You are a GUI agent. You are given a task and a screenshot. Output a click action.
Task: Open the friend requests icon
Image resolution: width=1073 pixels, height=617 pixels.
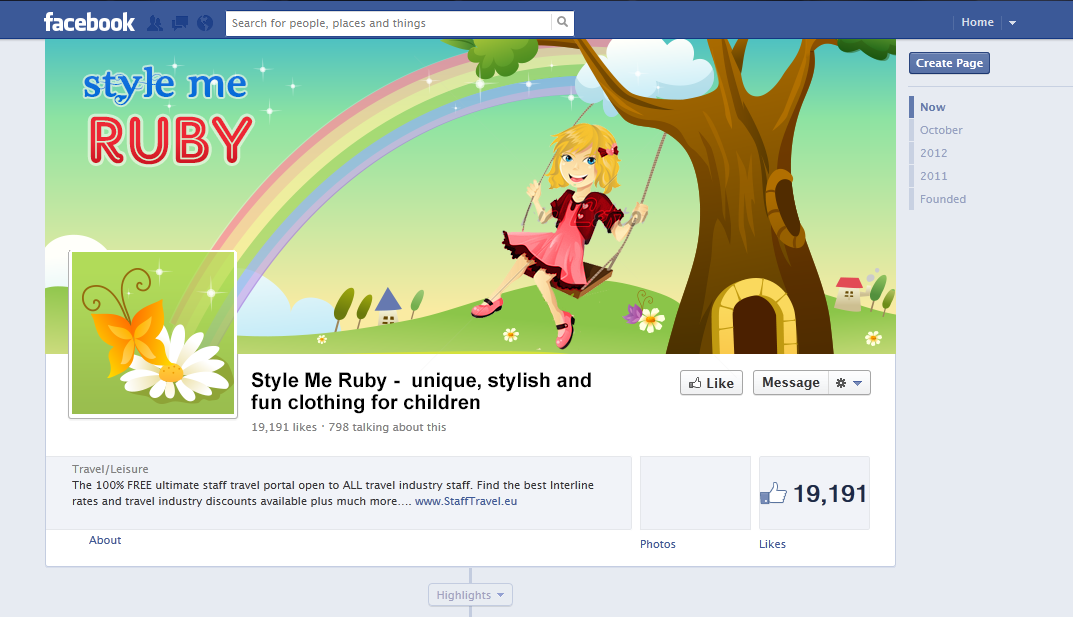pos(155,23)
